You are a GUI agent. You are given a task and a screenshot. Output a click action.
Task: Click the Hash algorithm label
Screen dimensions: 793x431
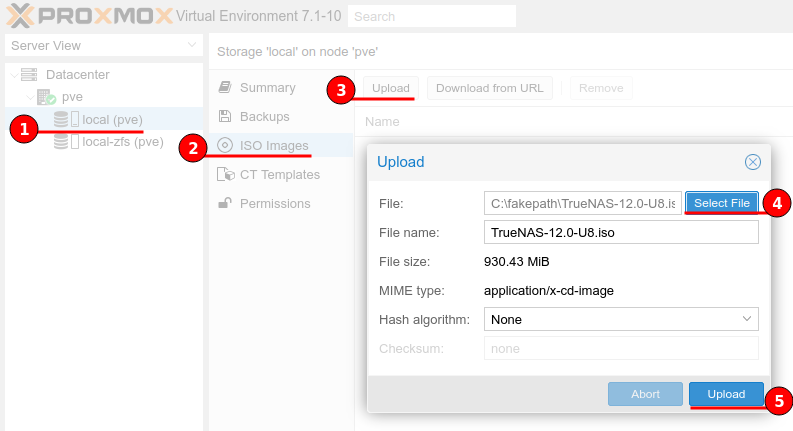[x=424, y=320]
